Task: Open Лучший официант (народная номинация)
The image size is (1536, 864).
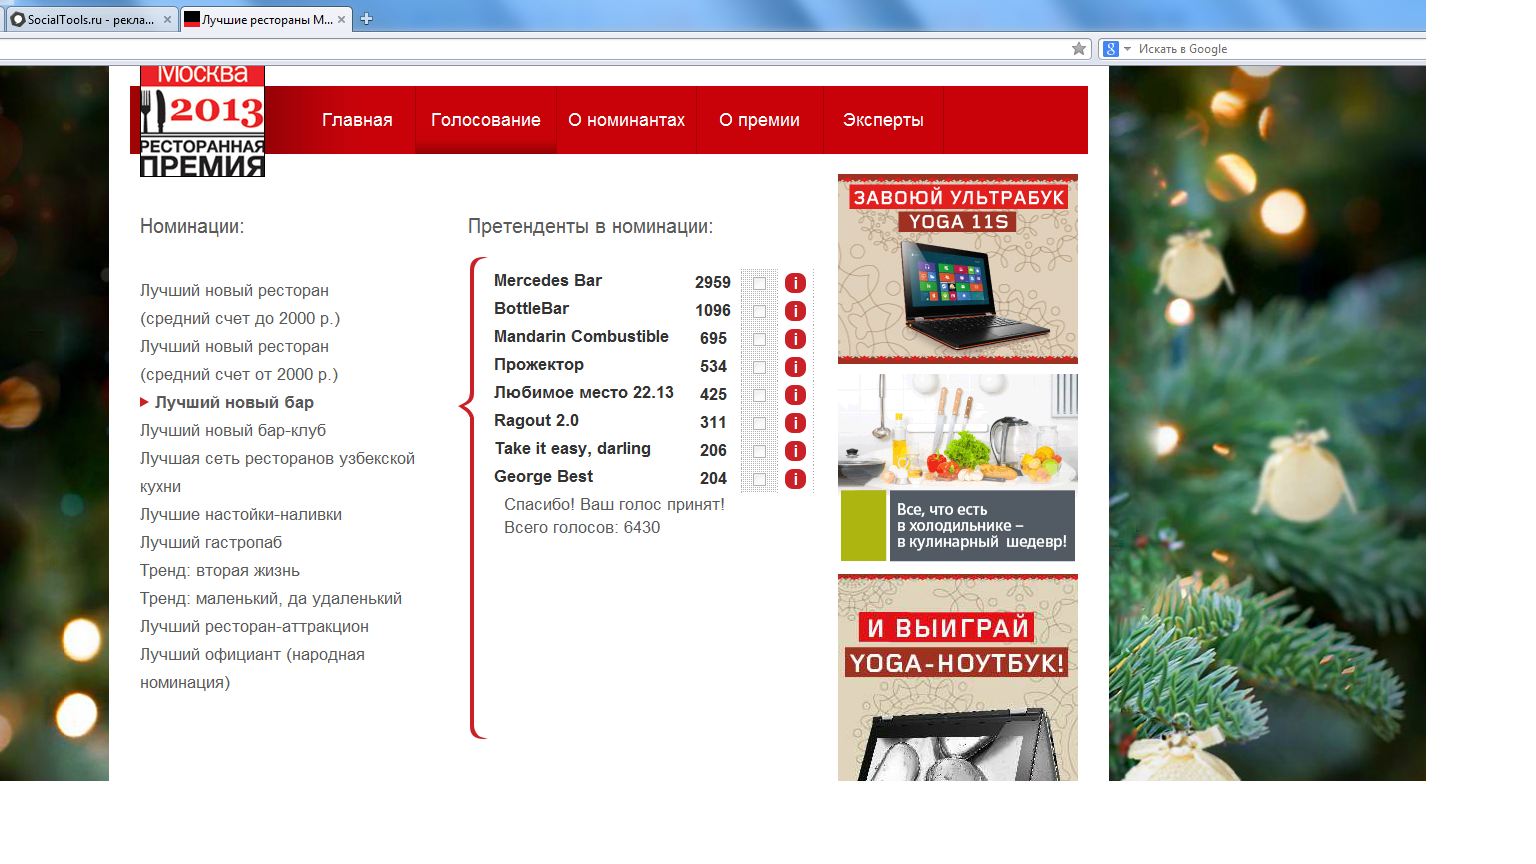Action: coord(252,668)
